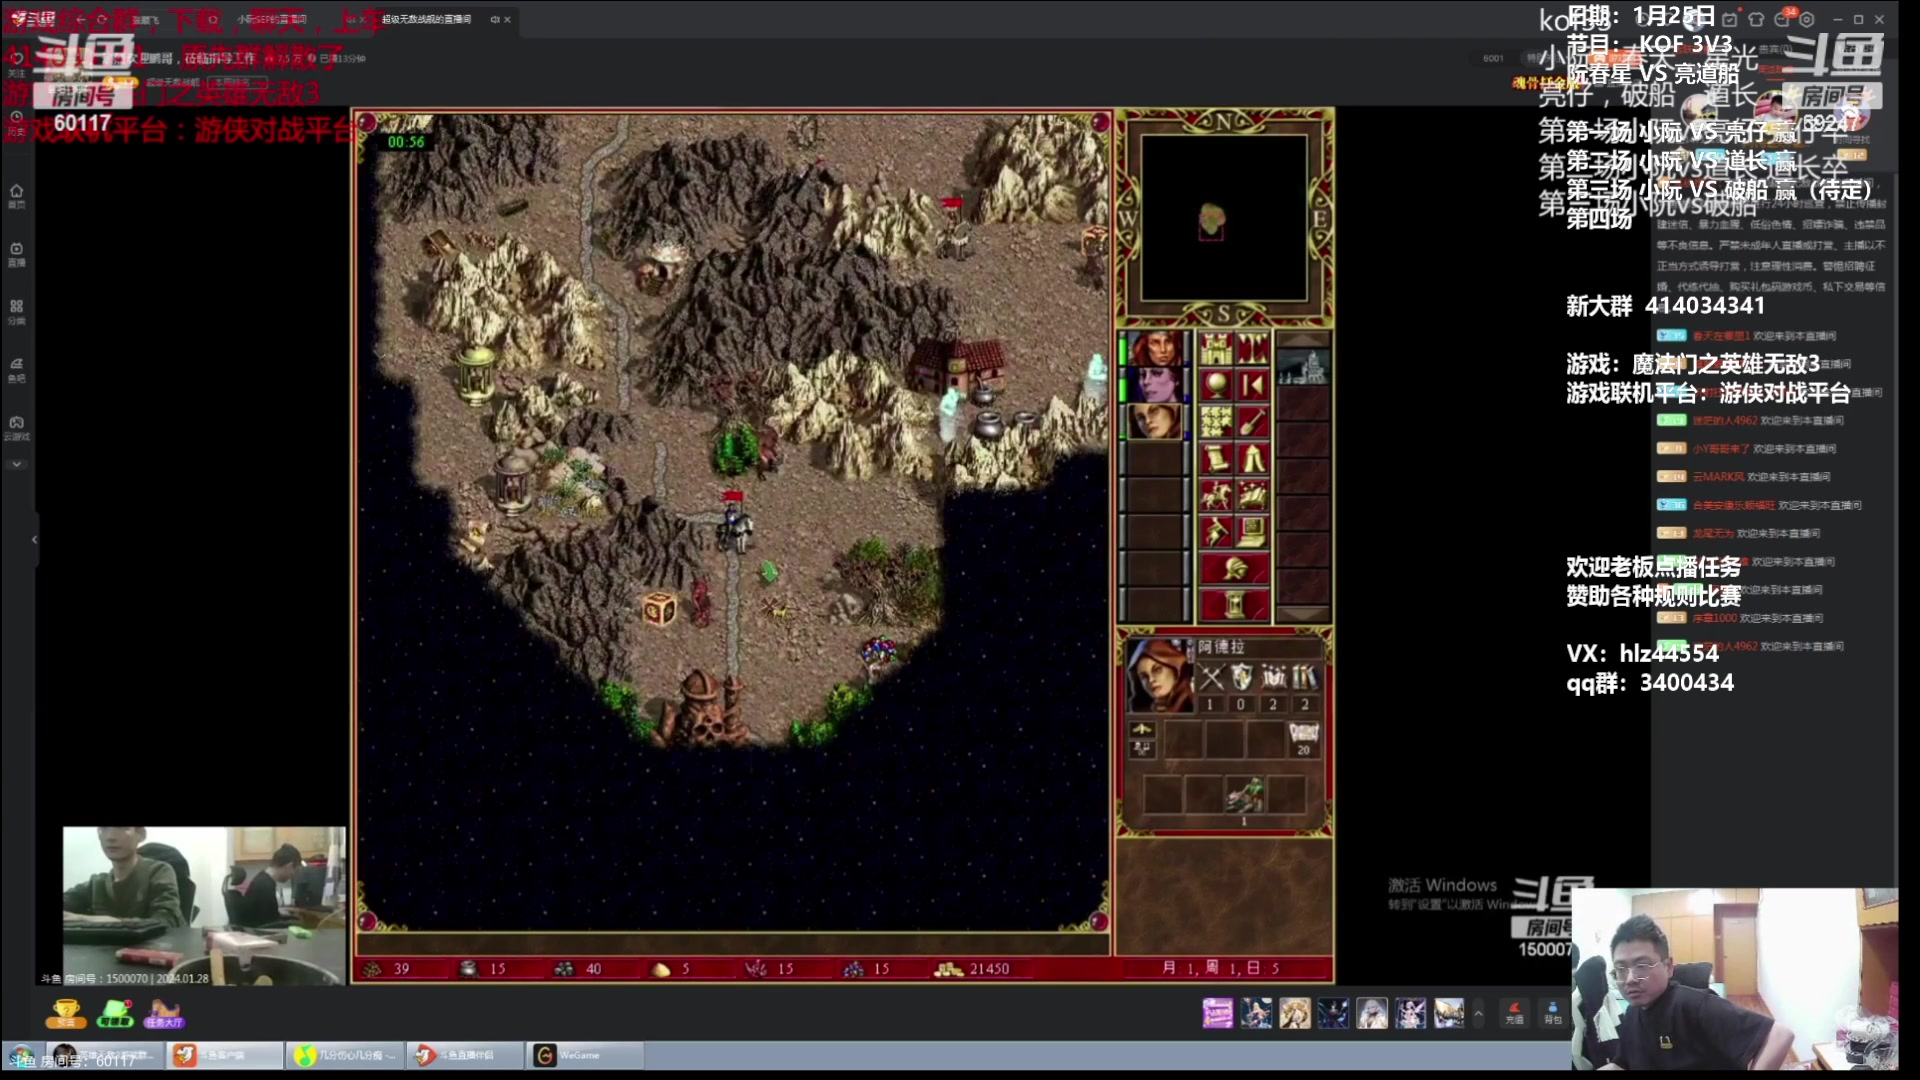
Task: Click the in-game date display in status bar
Action: pos(1221,968)
